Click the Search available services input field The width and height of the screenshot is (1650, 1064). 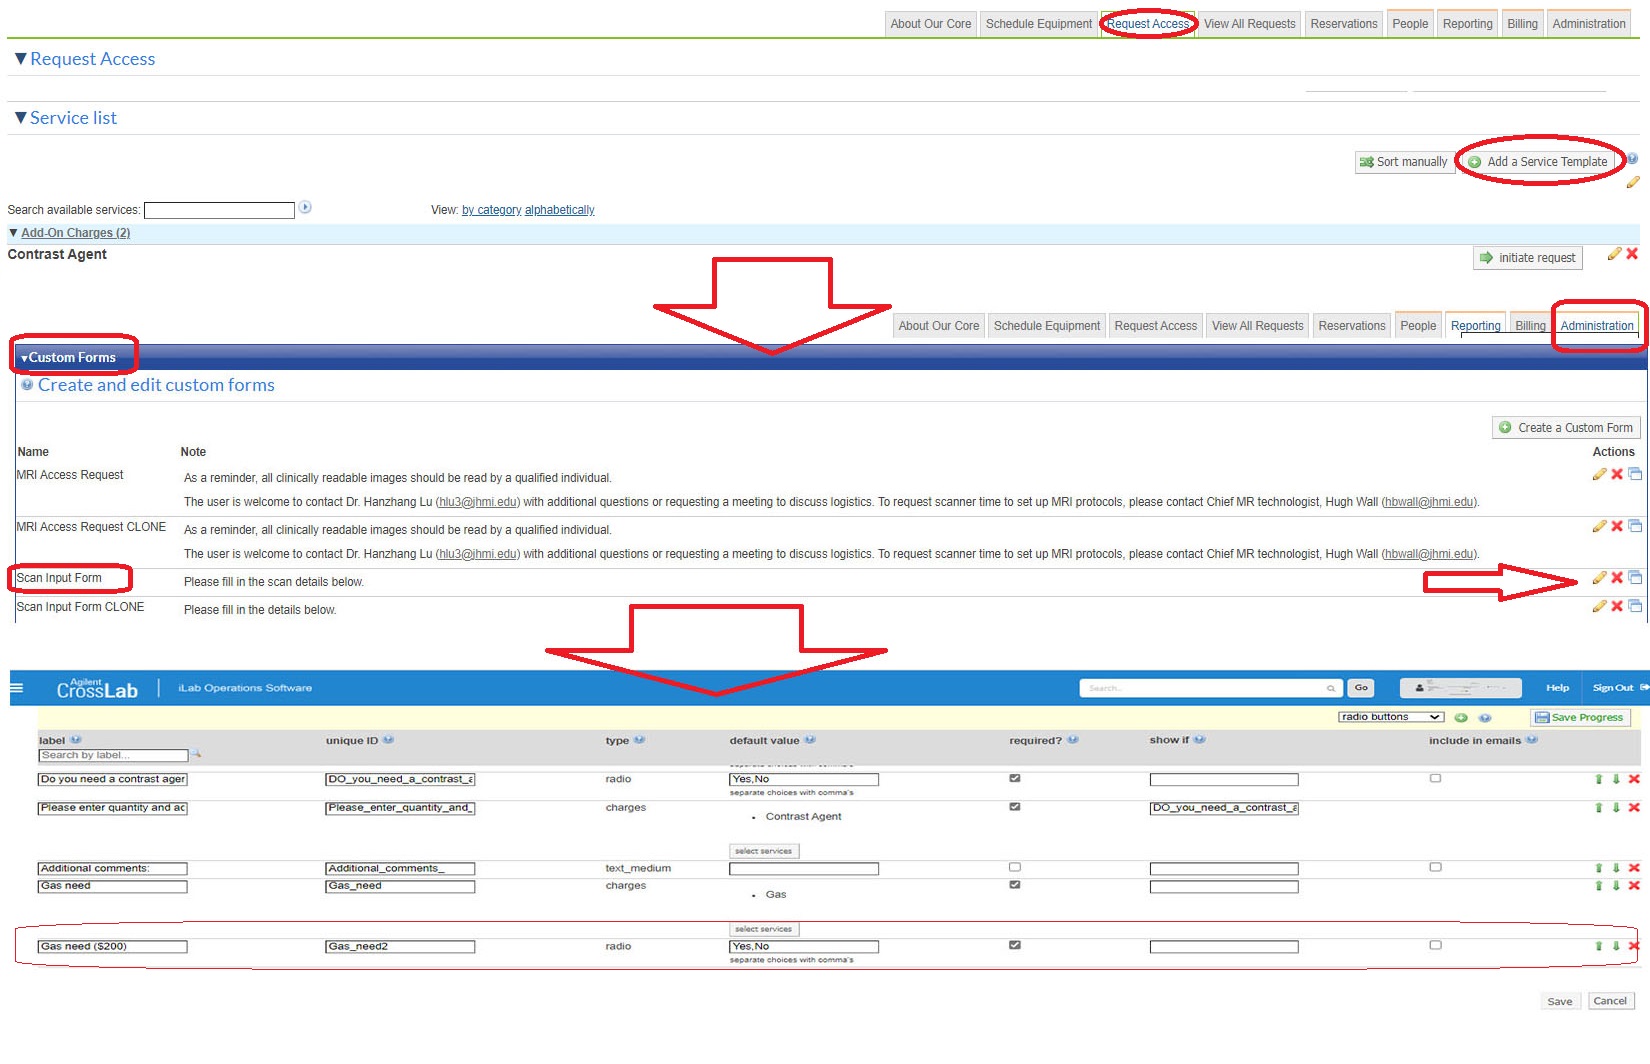pyautogui.click(x=219, y=210)
